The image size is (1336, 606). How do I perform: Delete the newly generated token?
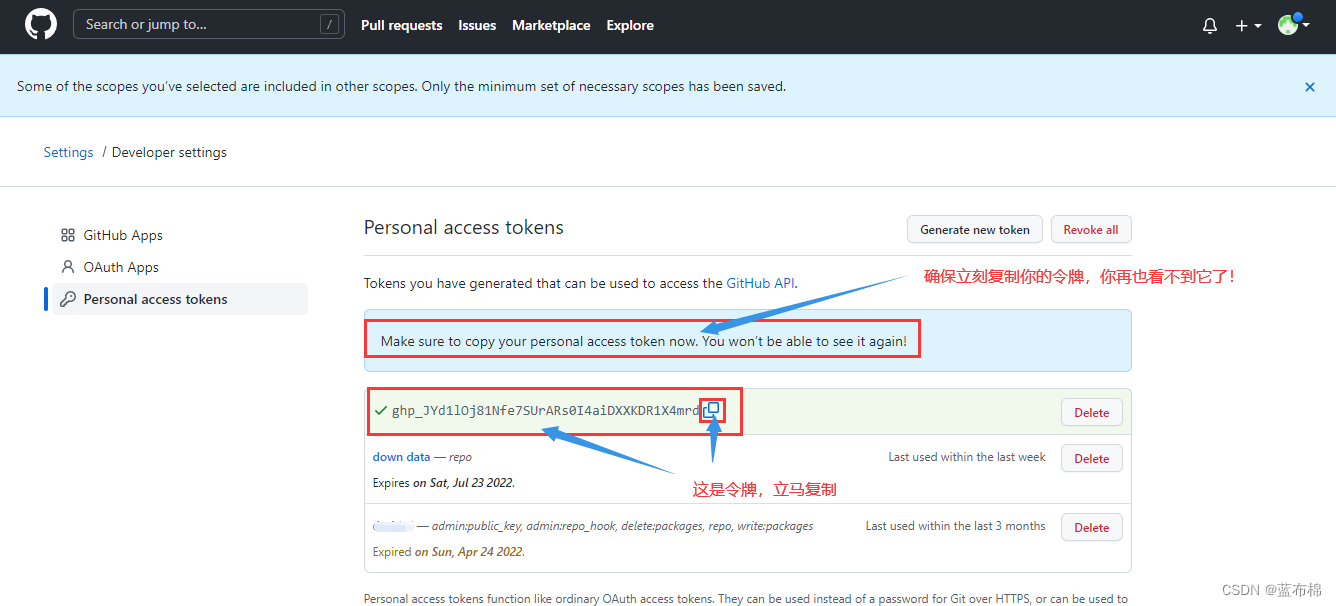click(1092, 412)
